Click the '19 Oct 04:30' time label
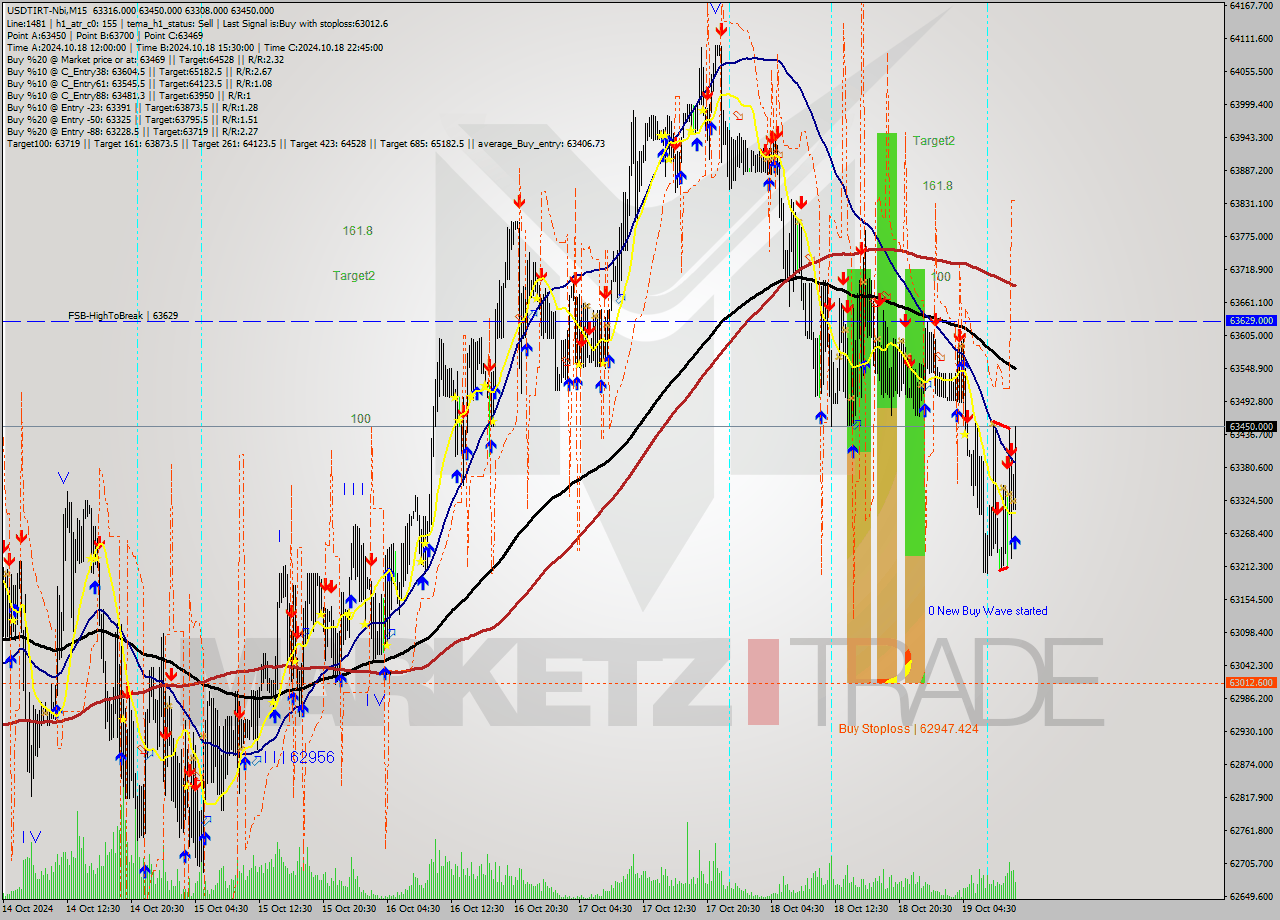 [990, 908]
